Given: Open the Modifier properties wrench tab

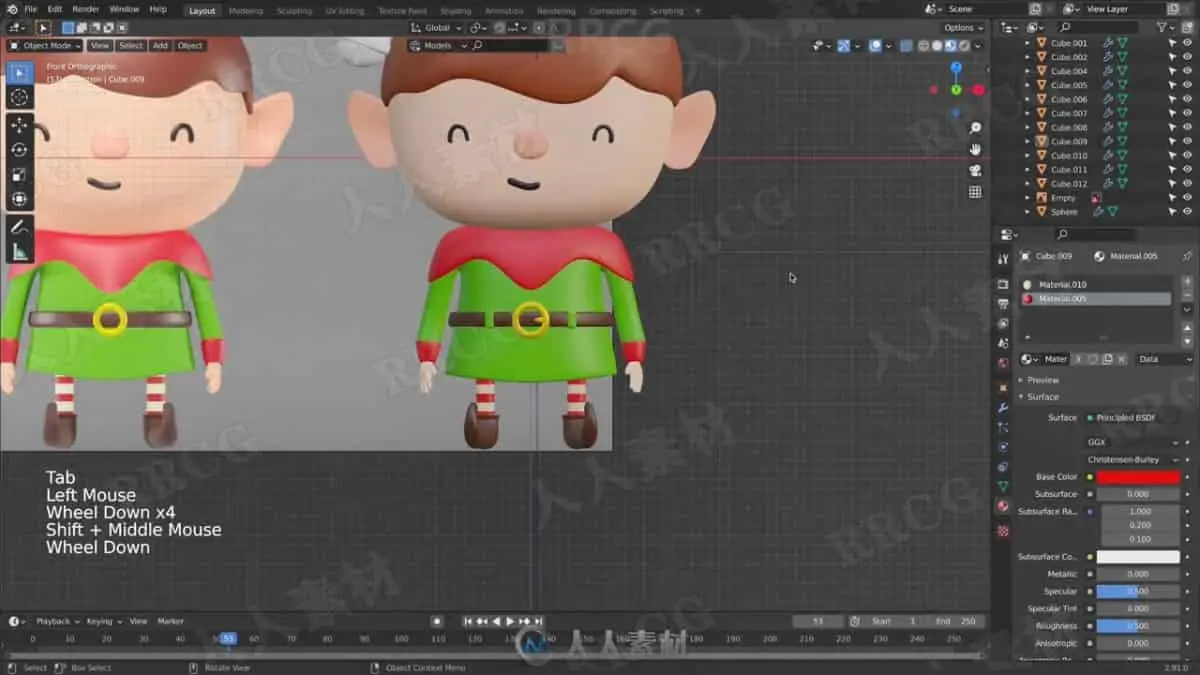Looking at the screenshot, I should point(1003,408).
